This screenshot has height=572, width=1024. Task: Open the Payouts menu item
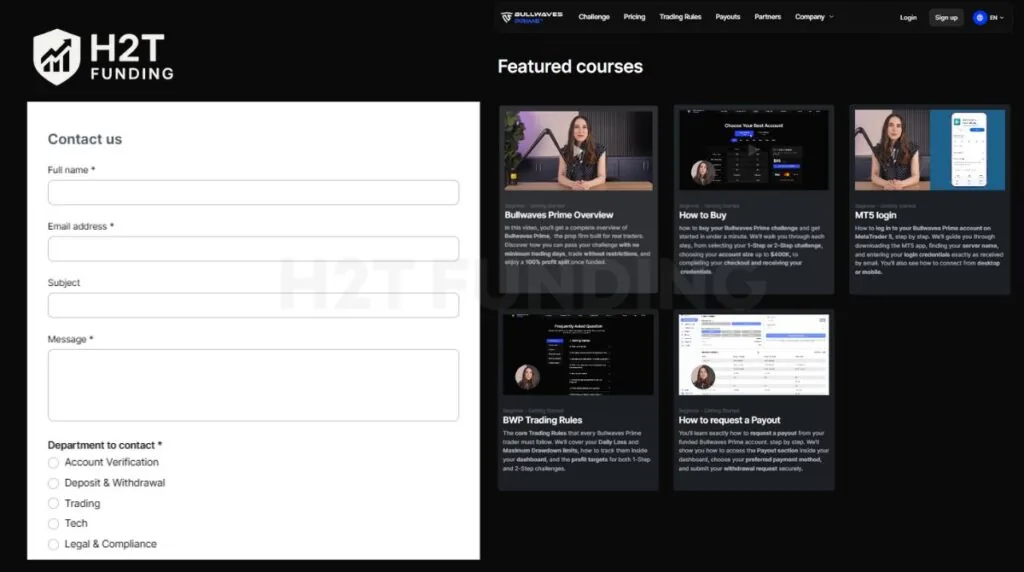pyautogui.click(x=728, y=17)
